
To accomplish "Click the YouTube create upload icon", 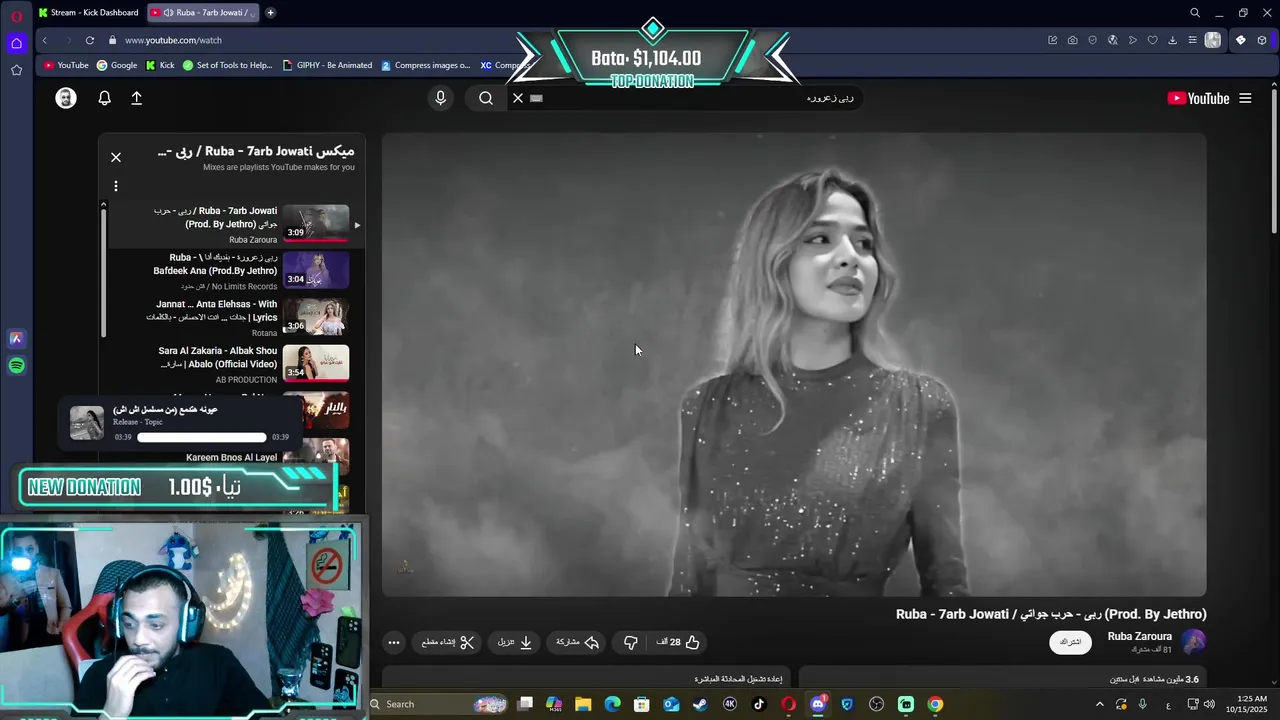I will coord(137,98).
